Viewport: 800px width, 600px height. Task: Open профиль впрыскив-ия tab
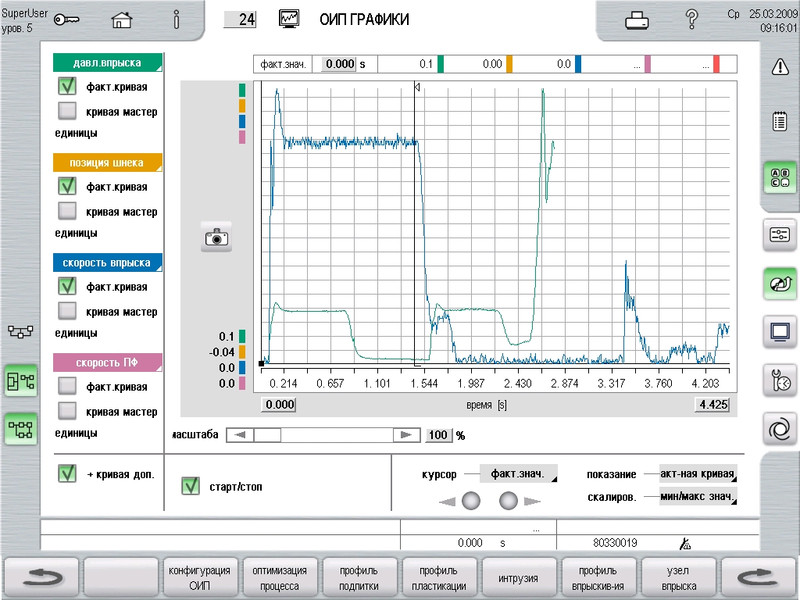[598, 578]
